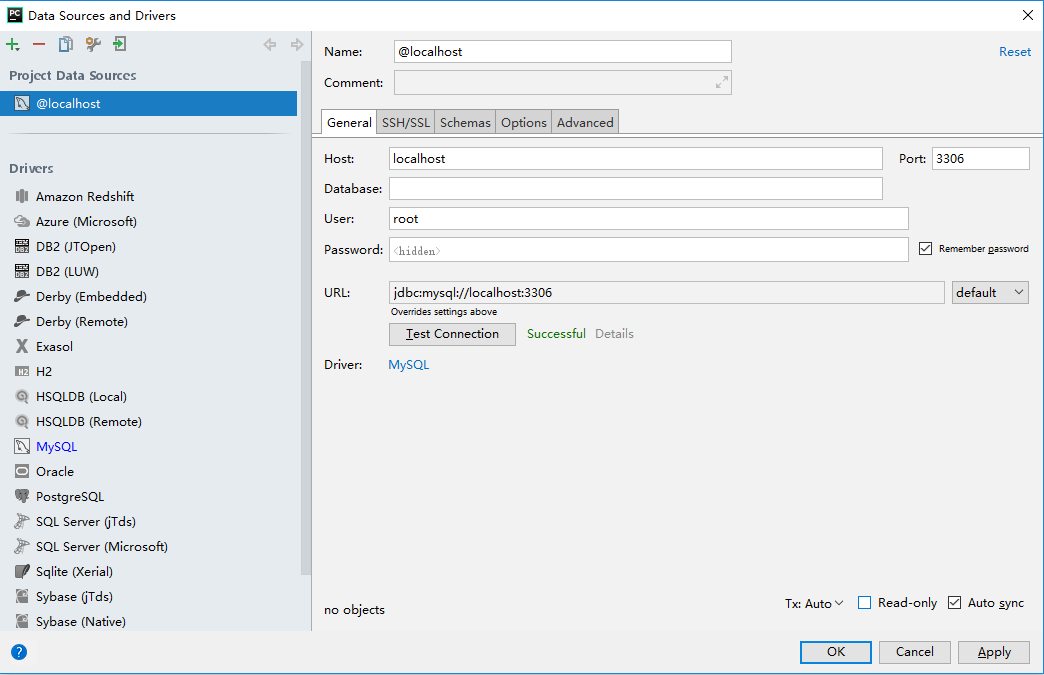Pick the Derby (Embedded) driver
This screenshot has width=1044, height=675.
coord(91,296)
